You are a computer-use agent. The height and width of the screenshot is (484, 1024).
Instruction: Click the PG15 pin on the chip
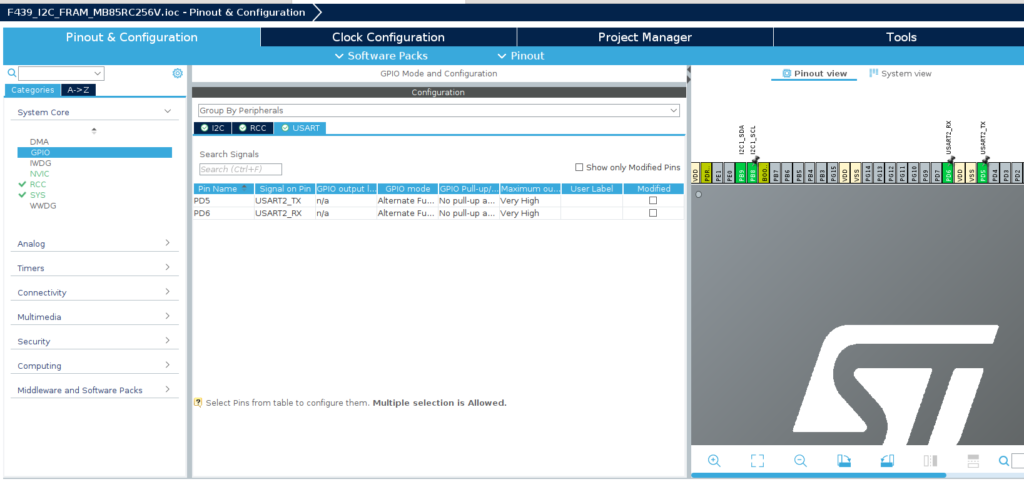point(833,173)
